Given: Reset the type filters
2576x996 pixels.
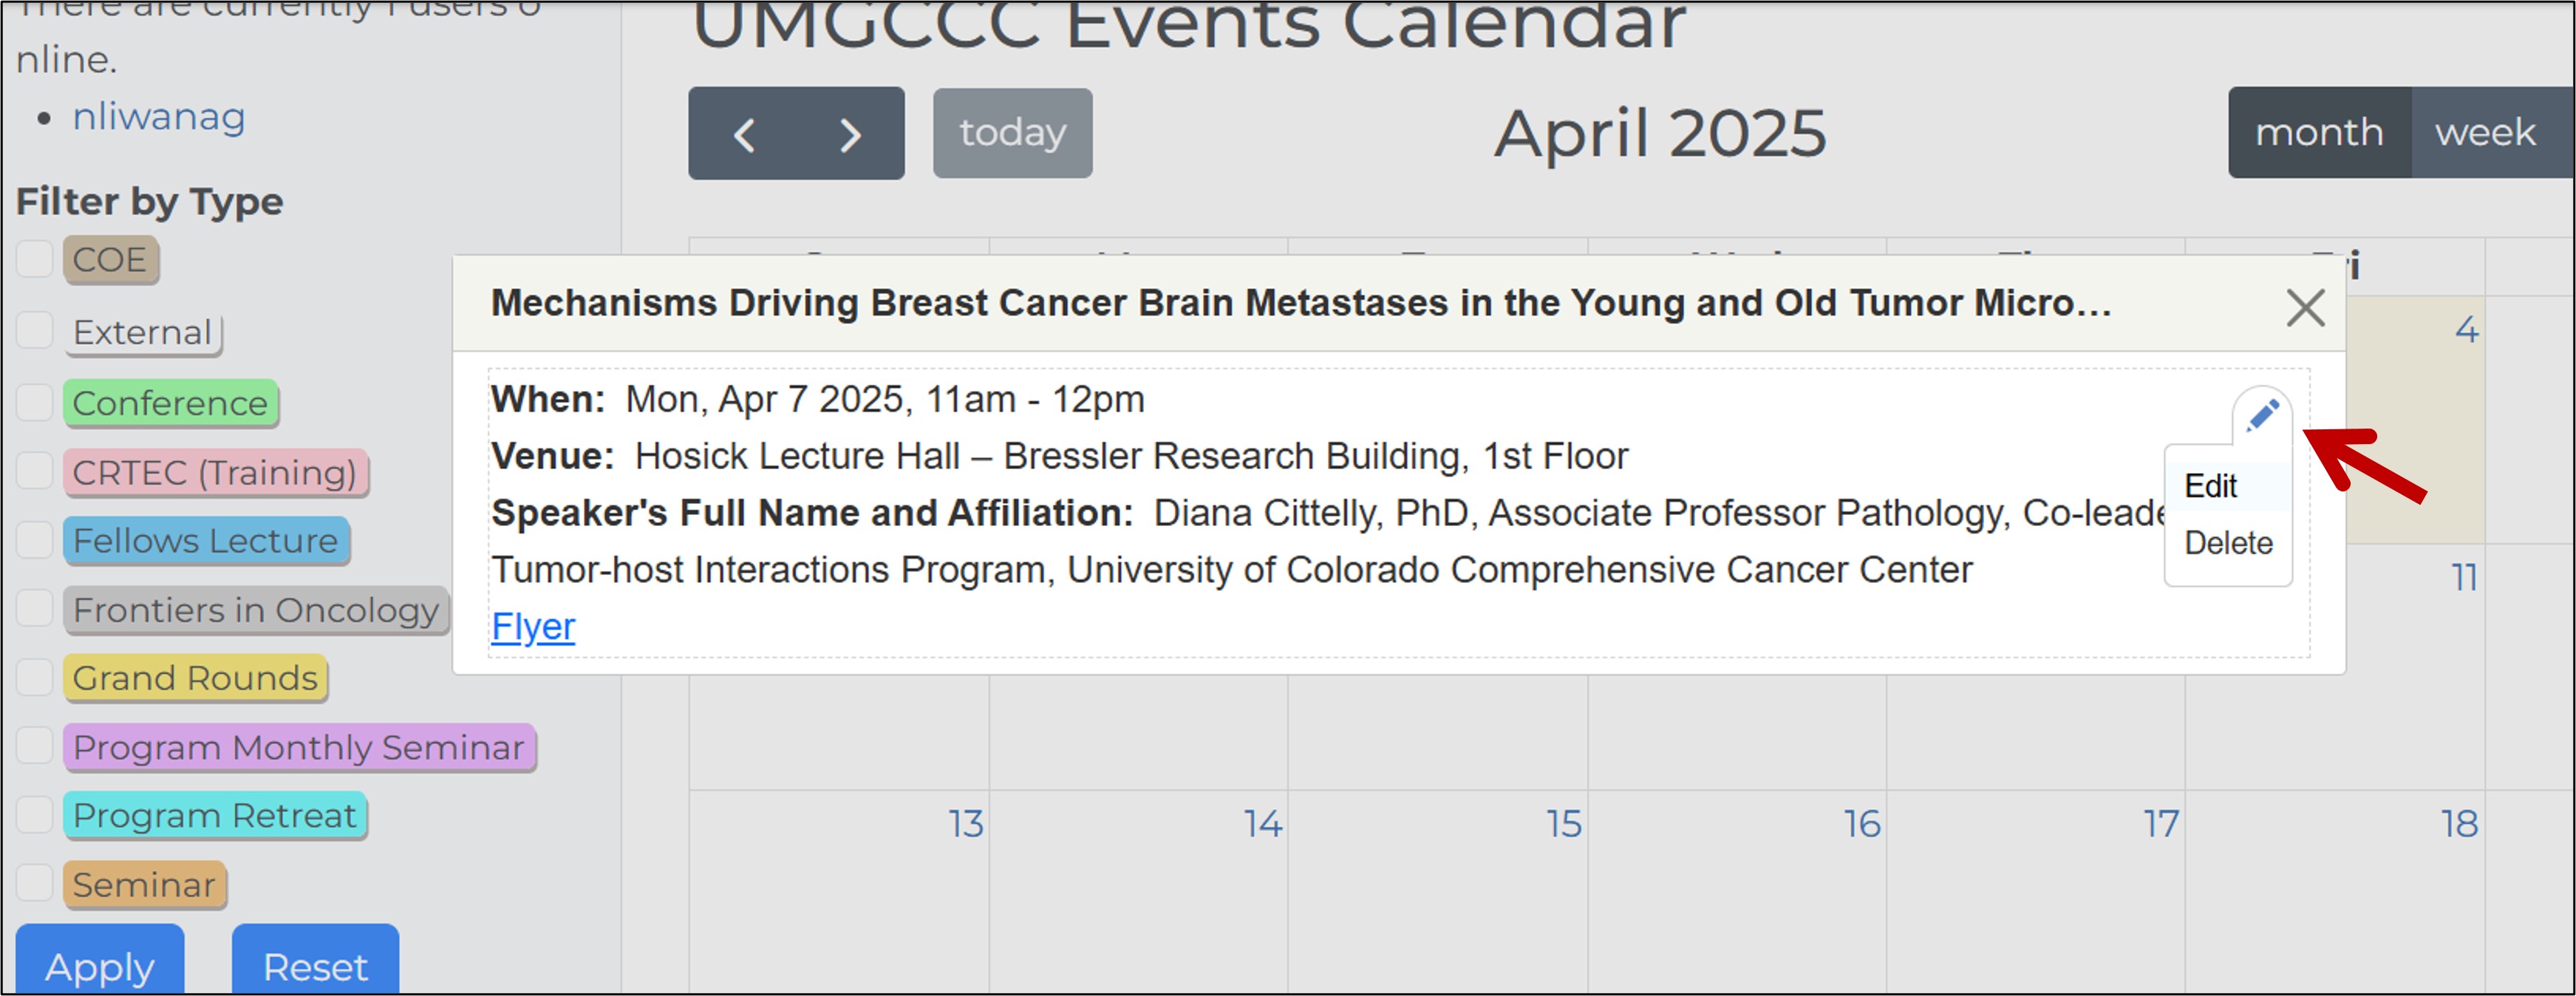Looking at the screenshot, I should [315, 965].
